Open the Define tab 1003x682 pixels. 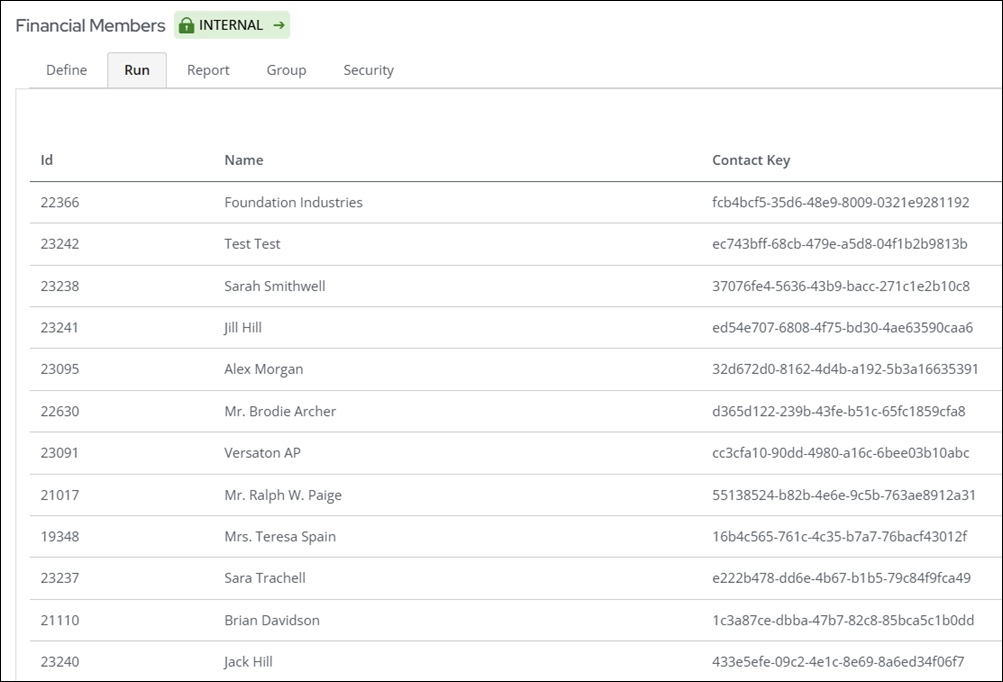67,70
